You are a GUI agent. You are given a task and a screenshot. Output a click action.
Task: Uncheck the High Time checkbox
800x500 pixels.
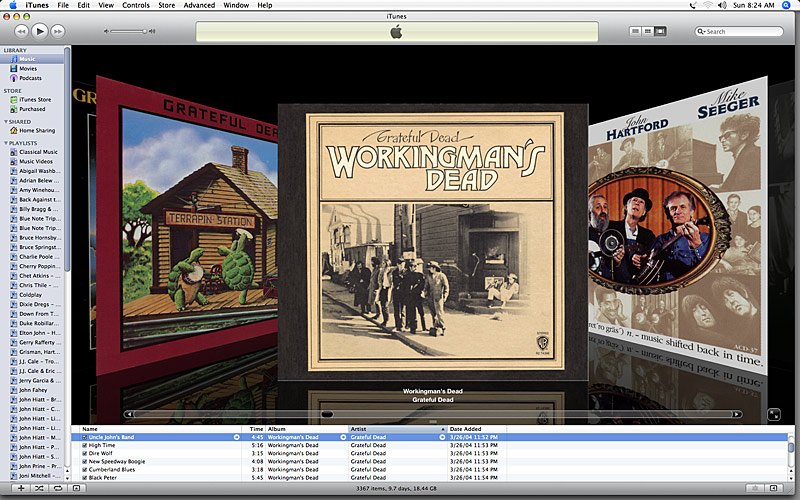click(85, 445)
